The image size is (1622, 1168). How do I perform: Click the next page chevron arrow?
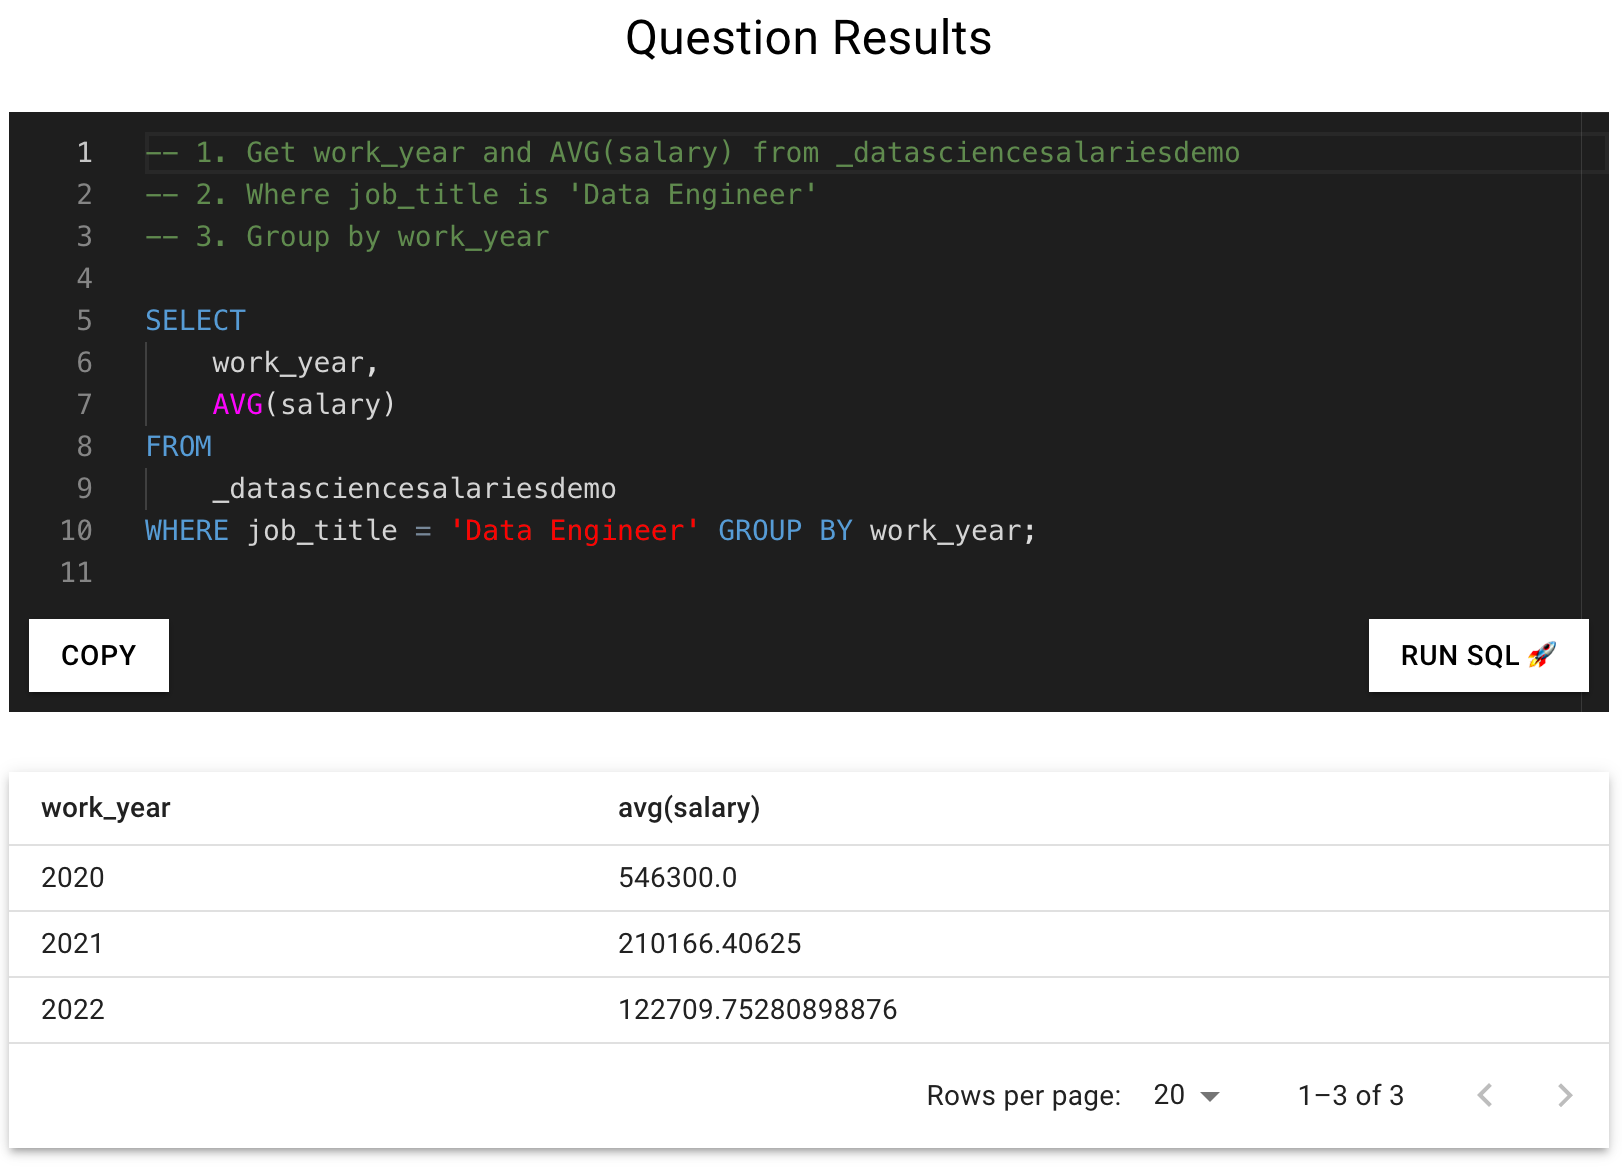pyautogui.click(x=1565, y=1095)
